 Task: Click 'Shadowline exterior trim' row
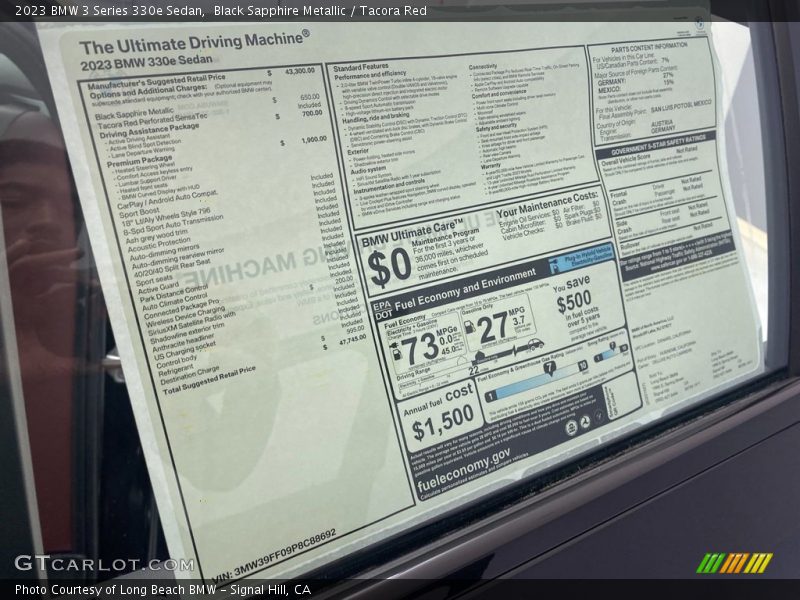(187, 335)
